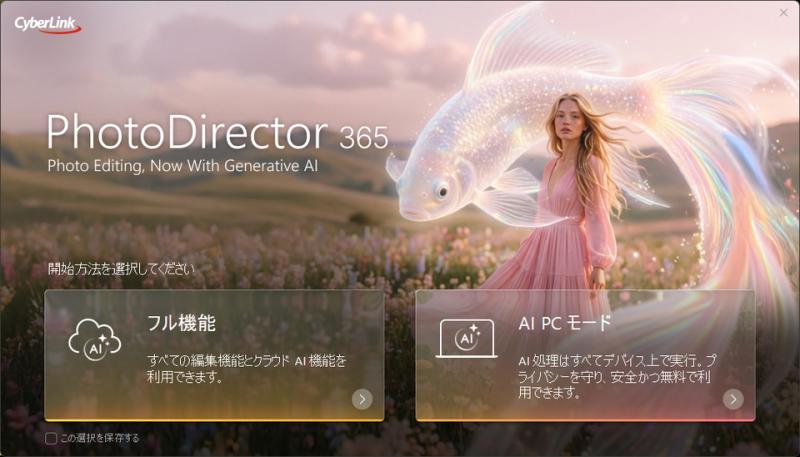Click the 開始方法を選択してください text
Image resolution: width=800 pixels, height=457 pixels.
point(121,269)
